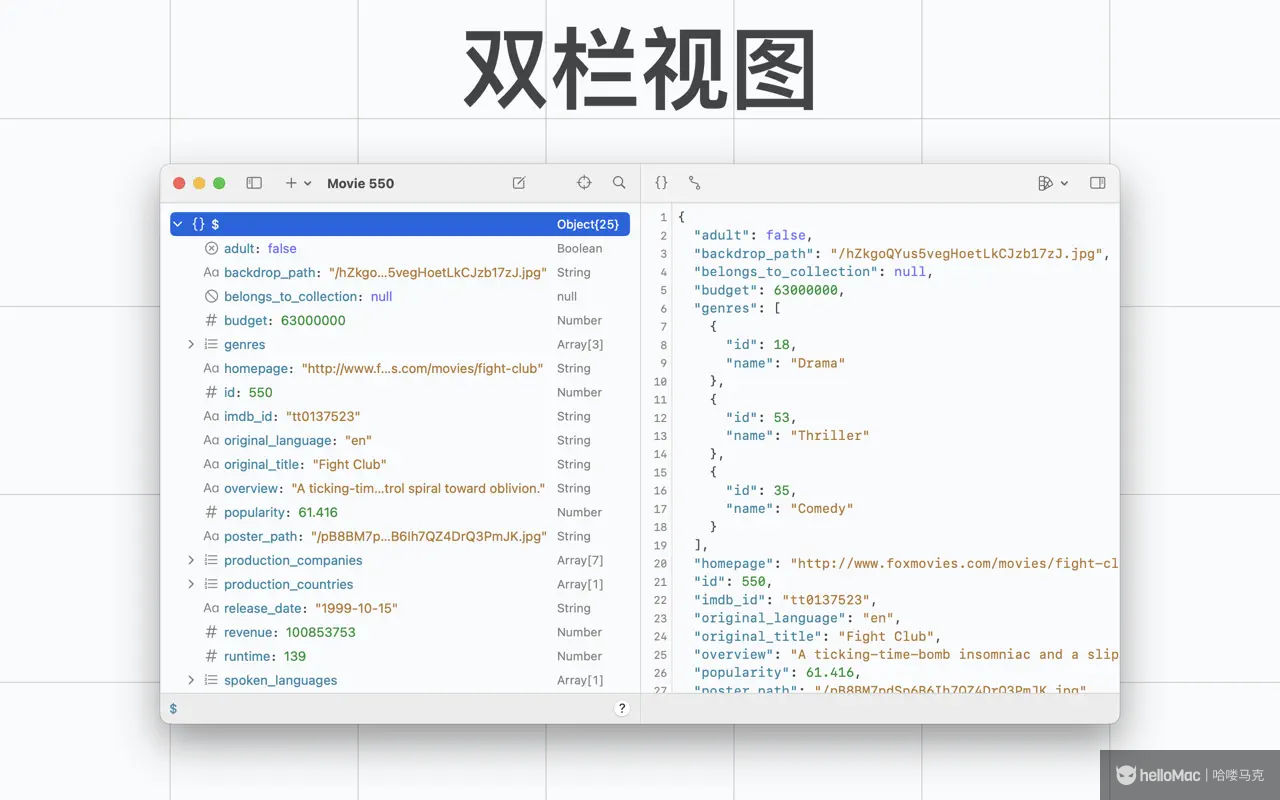Click the number icon beside id
Viewport: 1280px width, 800px height.
tap(211, 392)
